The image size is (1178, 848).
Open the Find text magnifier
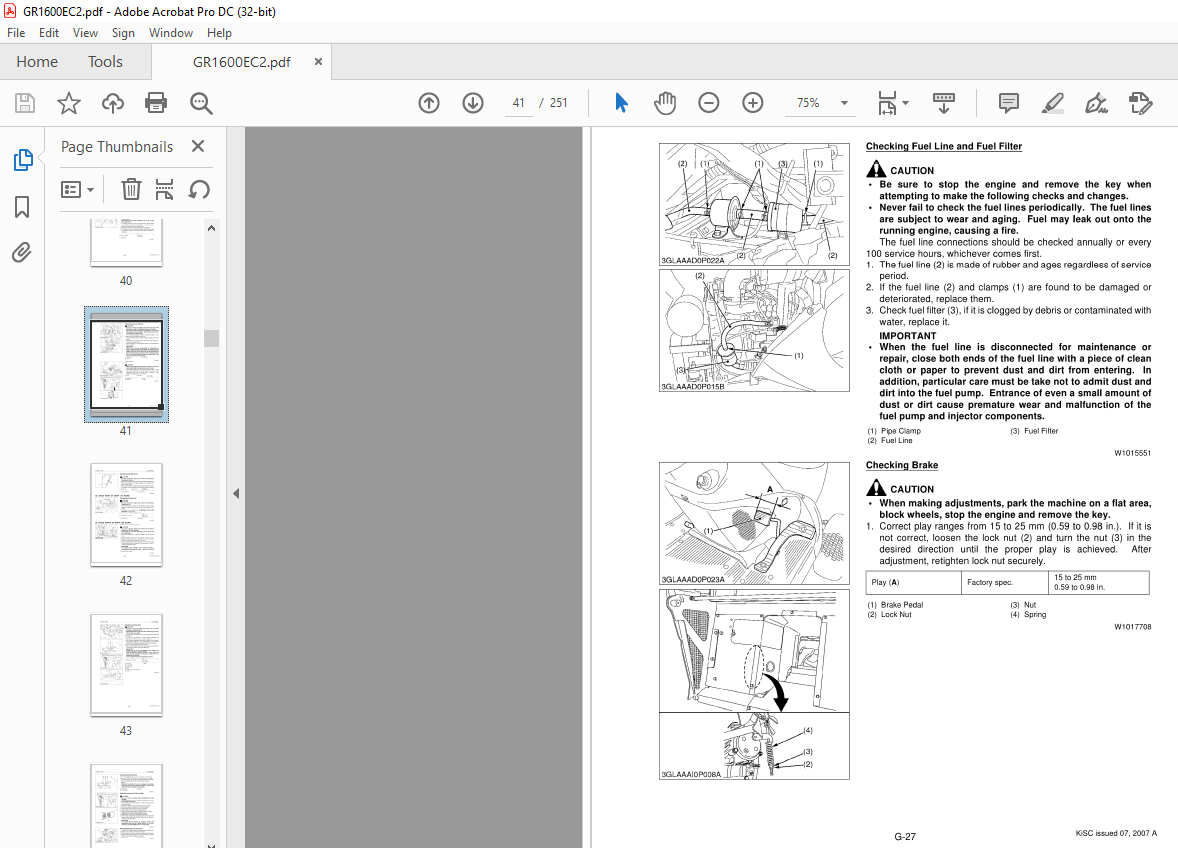point(201,103)
